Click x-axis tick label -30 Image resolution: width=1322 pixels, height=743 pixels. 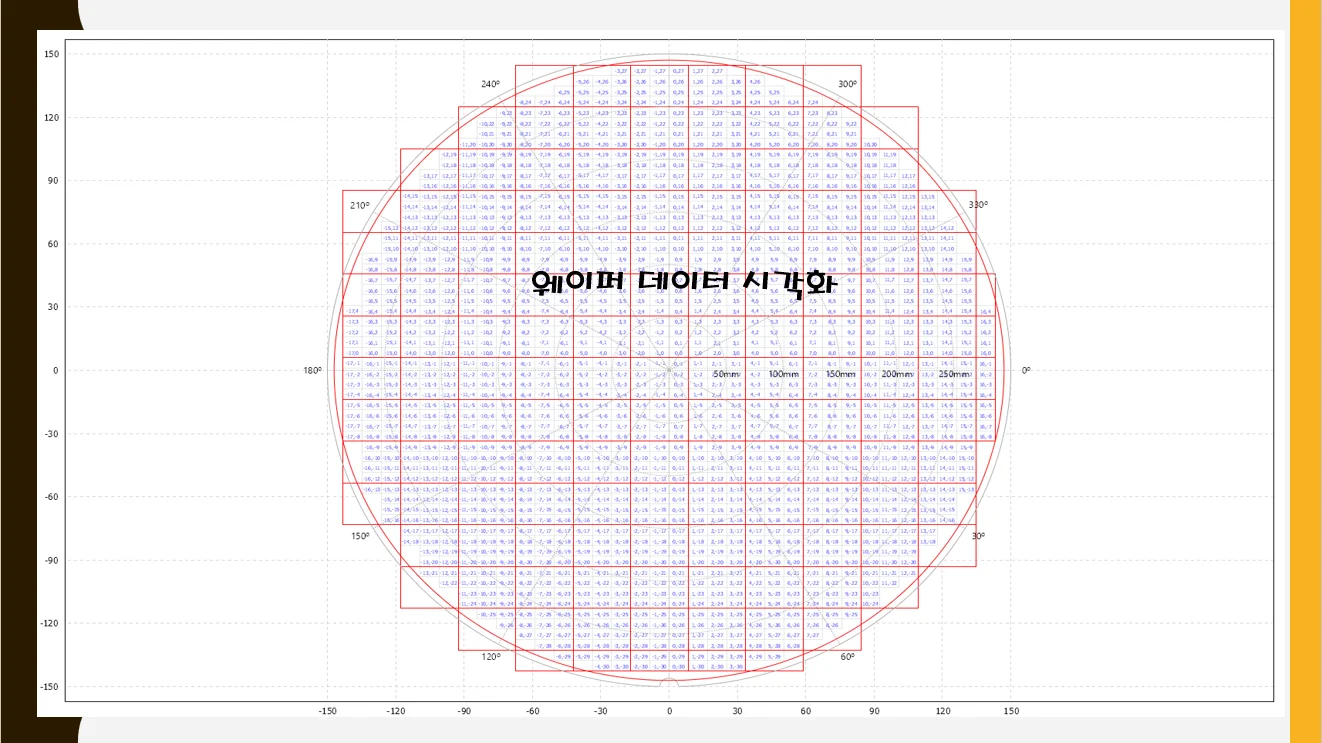601,711
